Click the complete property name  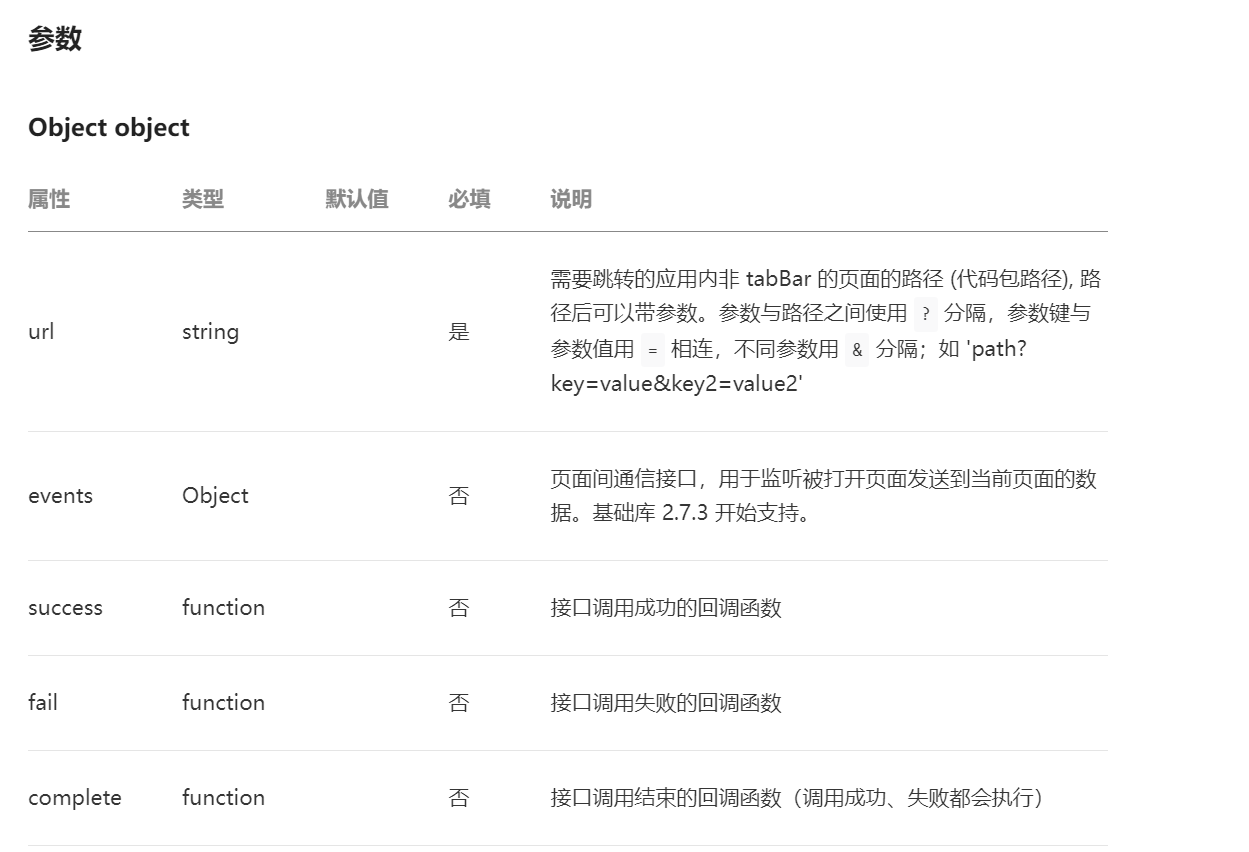75,798
